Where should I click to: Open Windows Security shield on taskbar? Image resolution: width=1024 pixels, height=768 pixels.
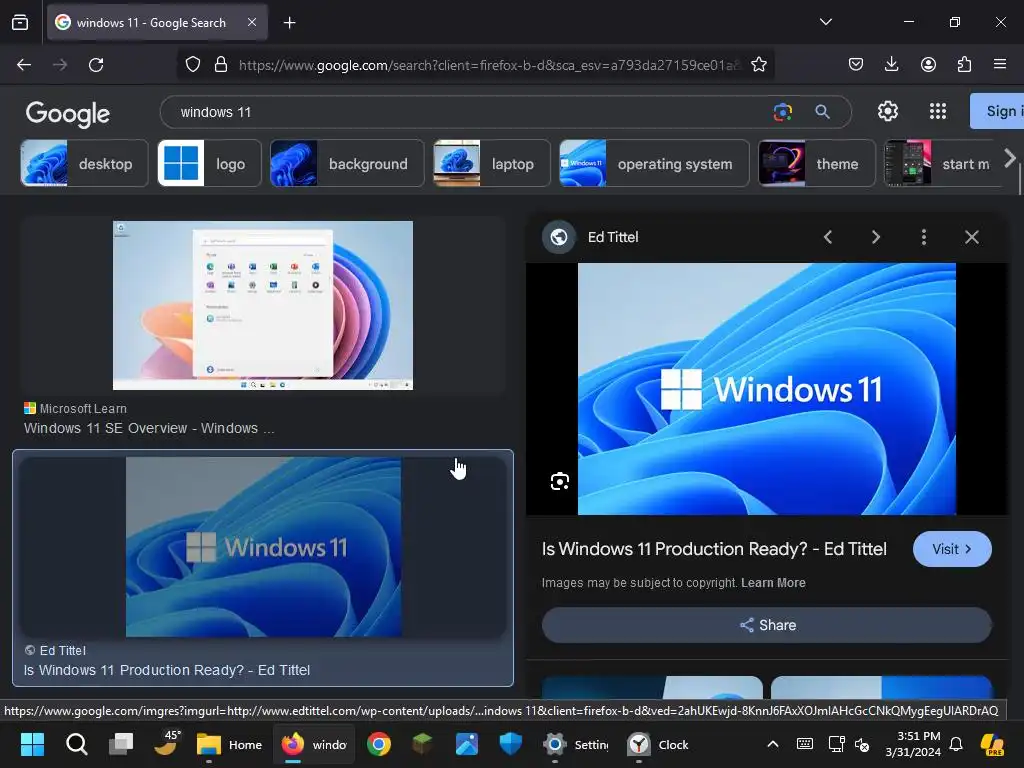511,744
